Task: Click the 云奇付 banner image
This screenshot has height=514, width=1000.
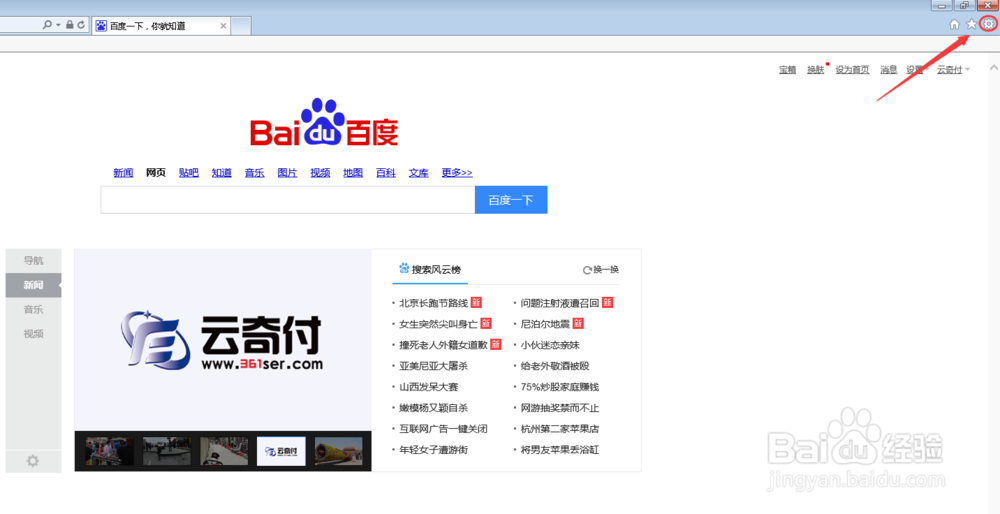Action: coord(223,340)
